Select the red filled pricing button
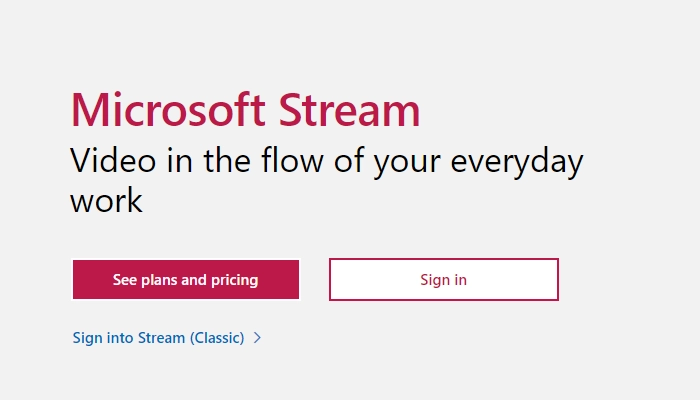700x400 pixels. [x=185, y=280]
